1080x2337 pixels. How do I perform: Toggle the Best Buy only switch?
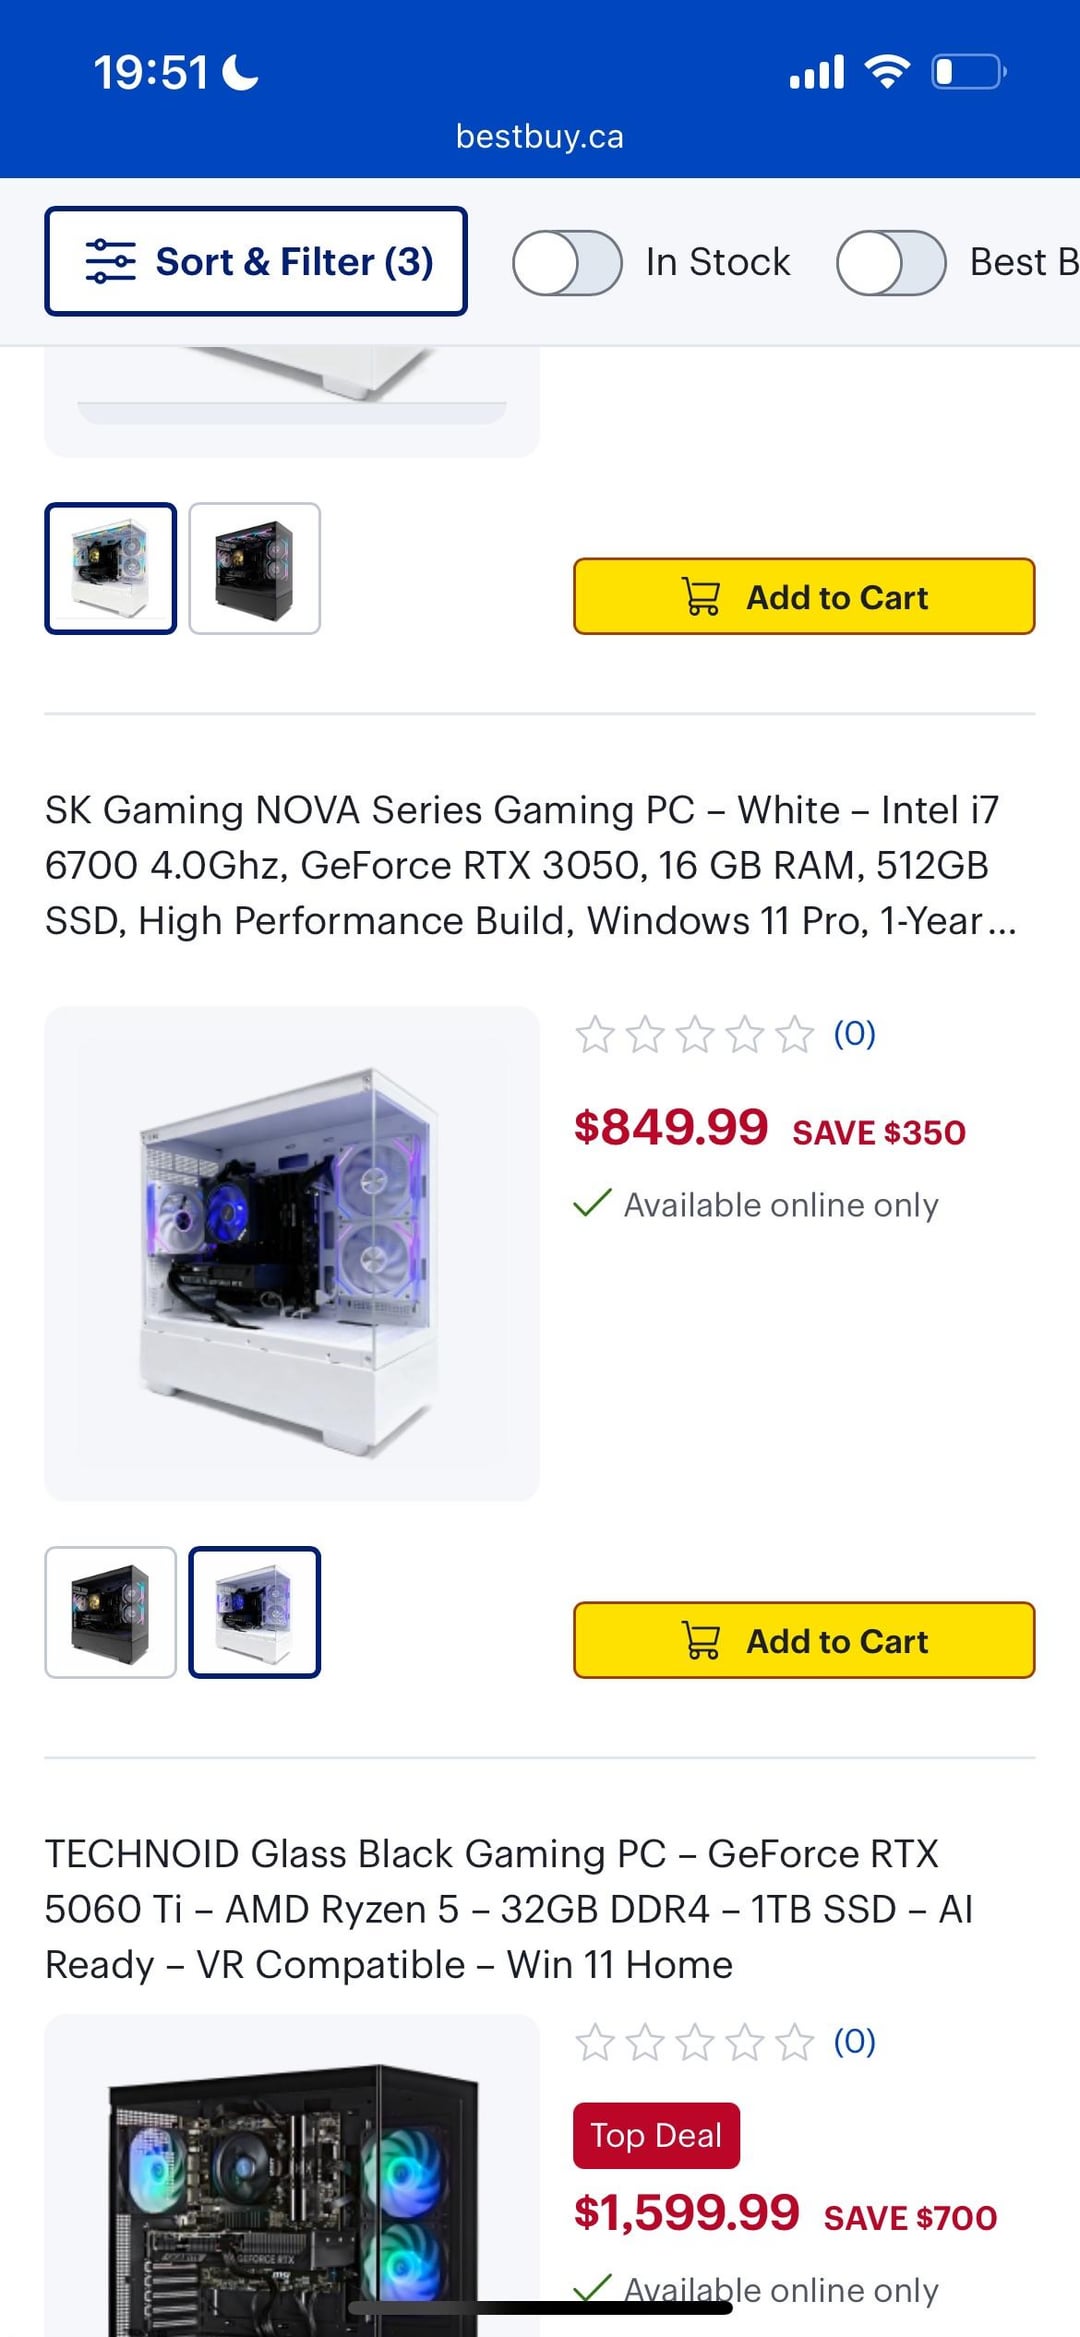[x=891, y=263]
